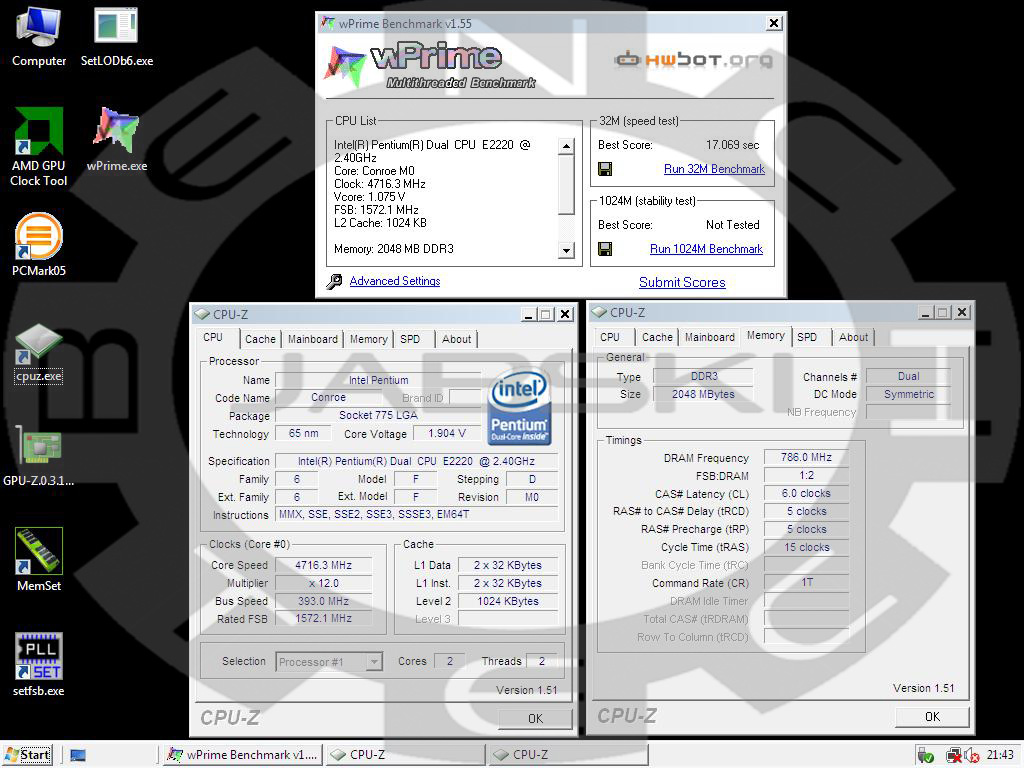
Task: Select the GPU-Z desktop icon
Action: point(39,456)
